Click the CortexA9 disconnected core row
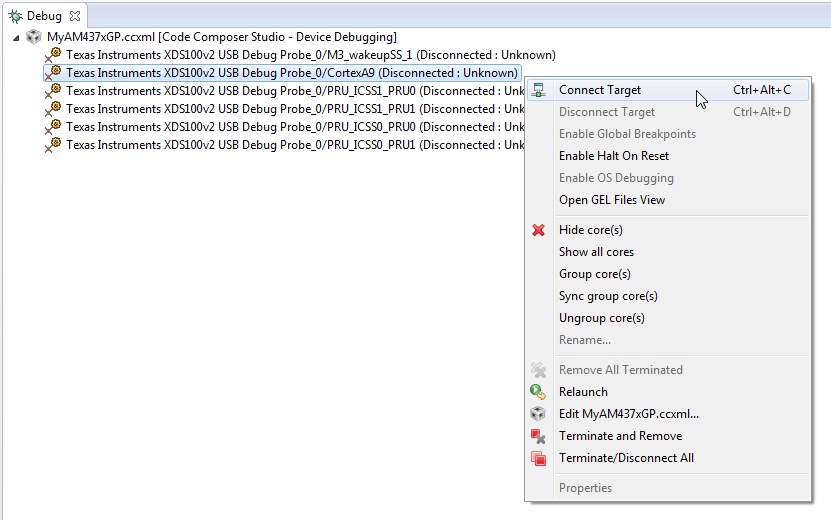Screen dimensions: 831x520 point(290,73)
